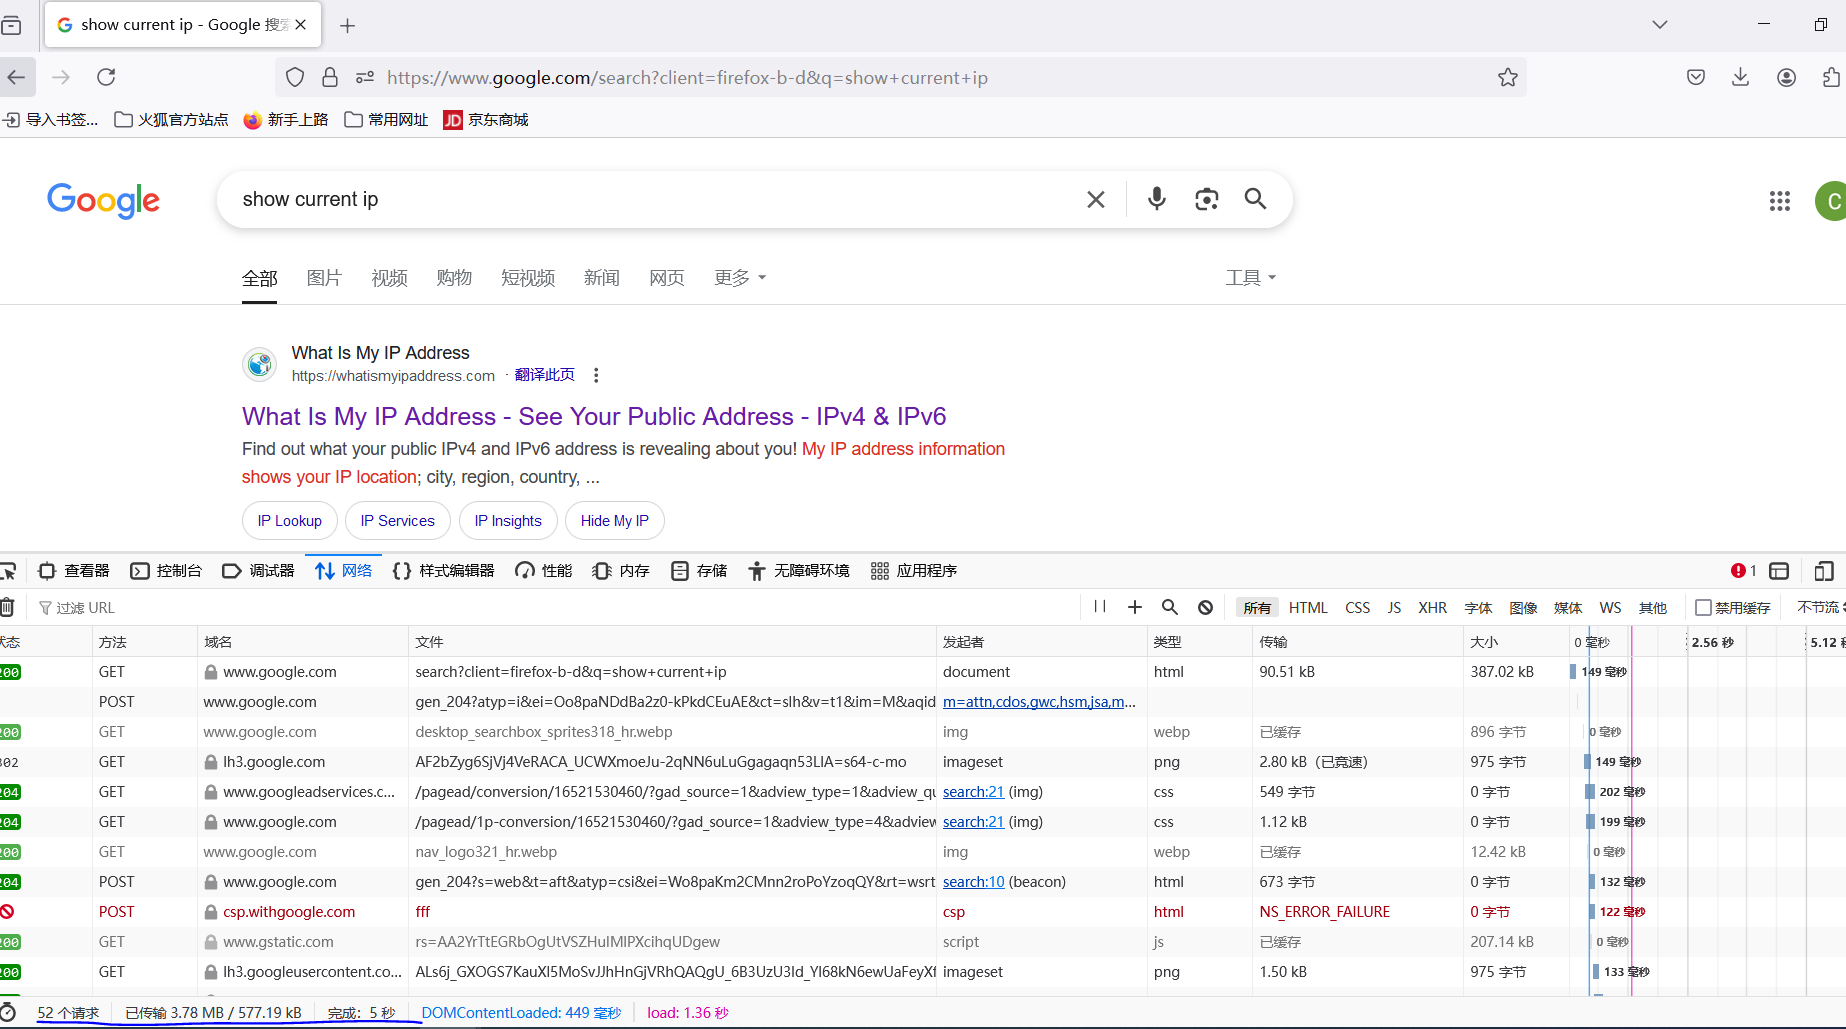Open the Pocket save icon
The width and height of the screenshot is (1846, 1029).
tap(1696, 77)
